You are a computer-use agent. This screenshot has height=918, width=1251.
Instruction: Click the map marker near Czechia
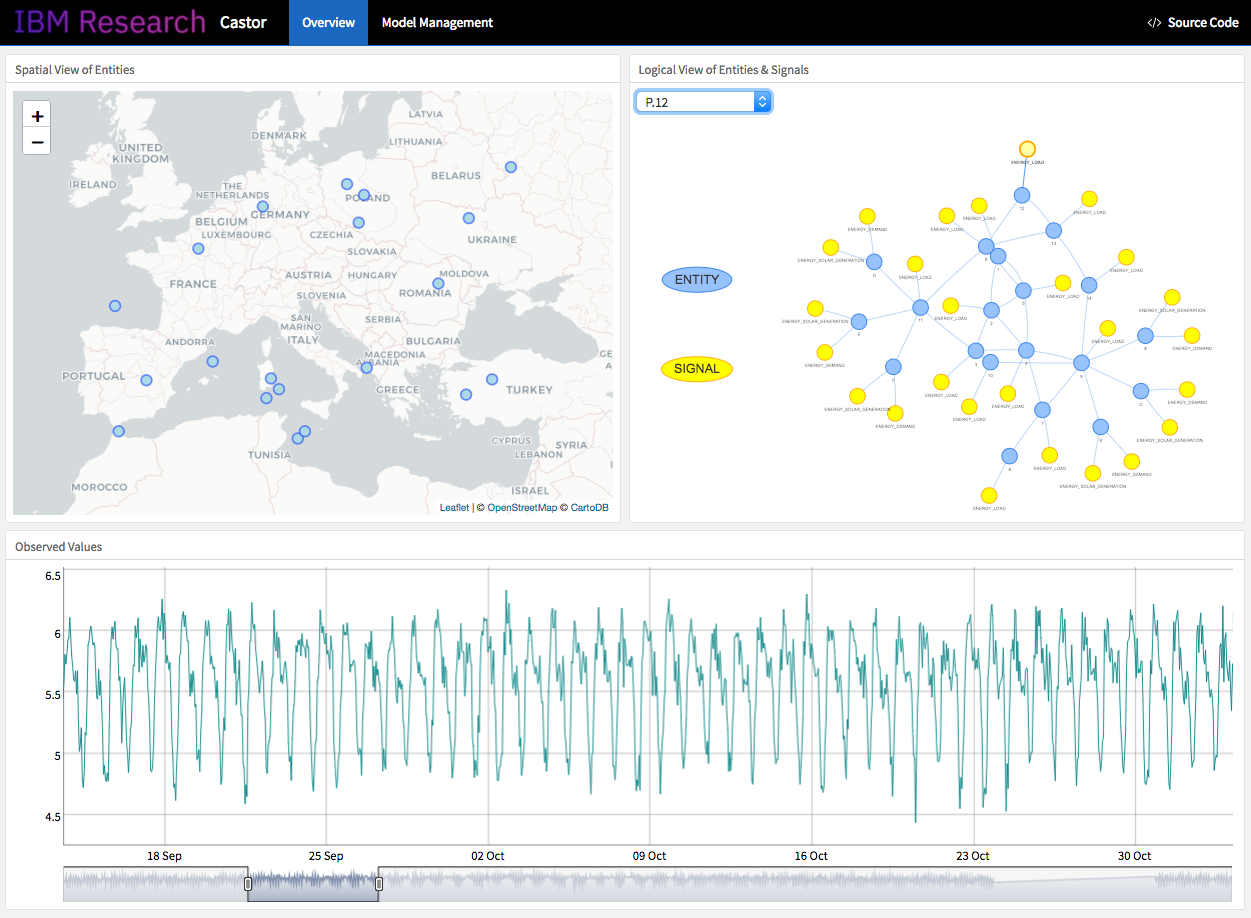click(x=359, y=223)
